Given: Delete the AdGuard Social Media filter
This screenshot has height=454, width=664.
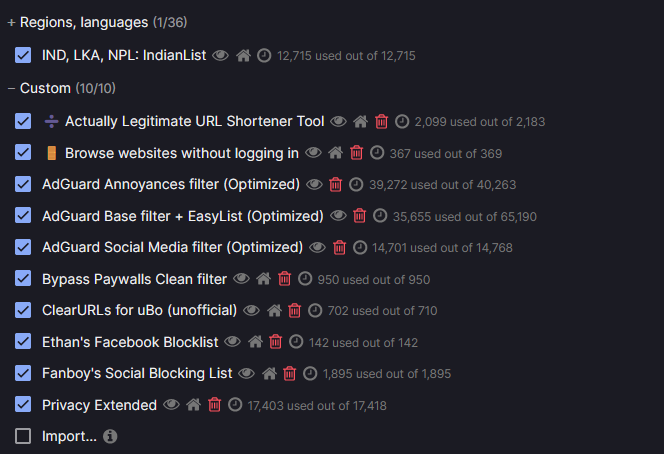Looking at the screenshot, I should pos(339,247).
